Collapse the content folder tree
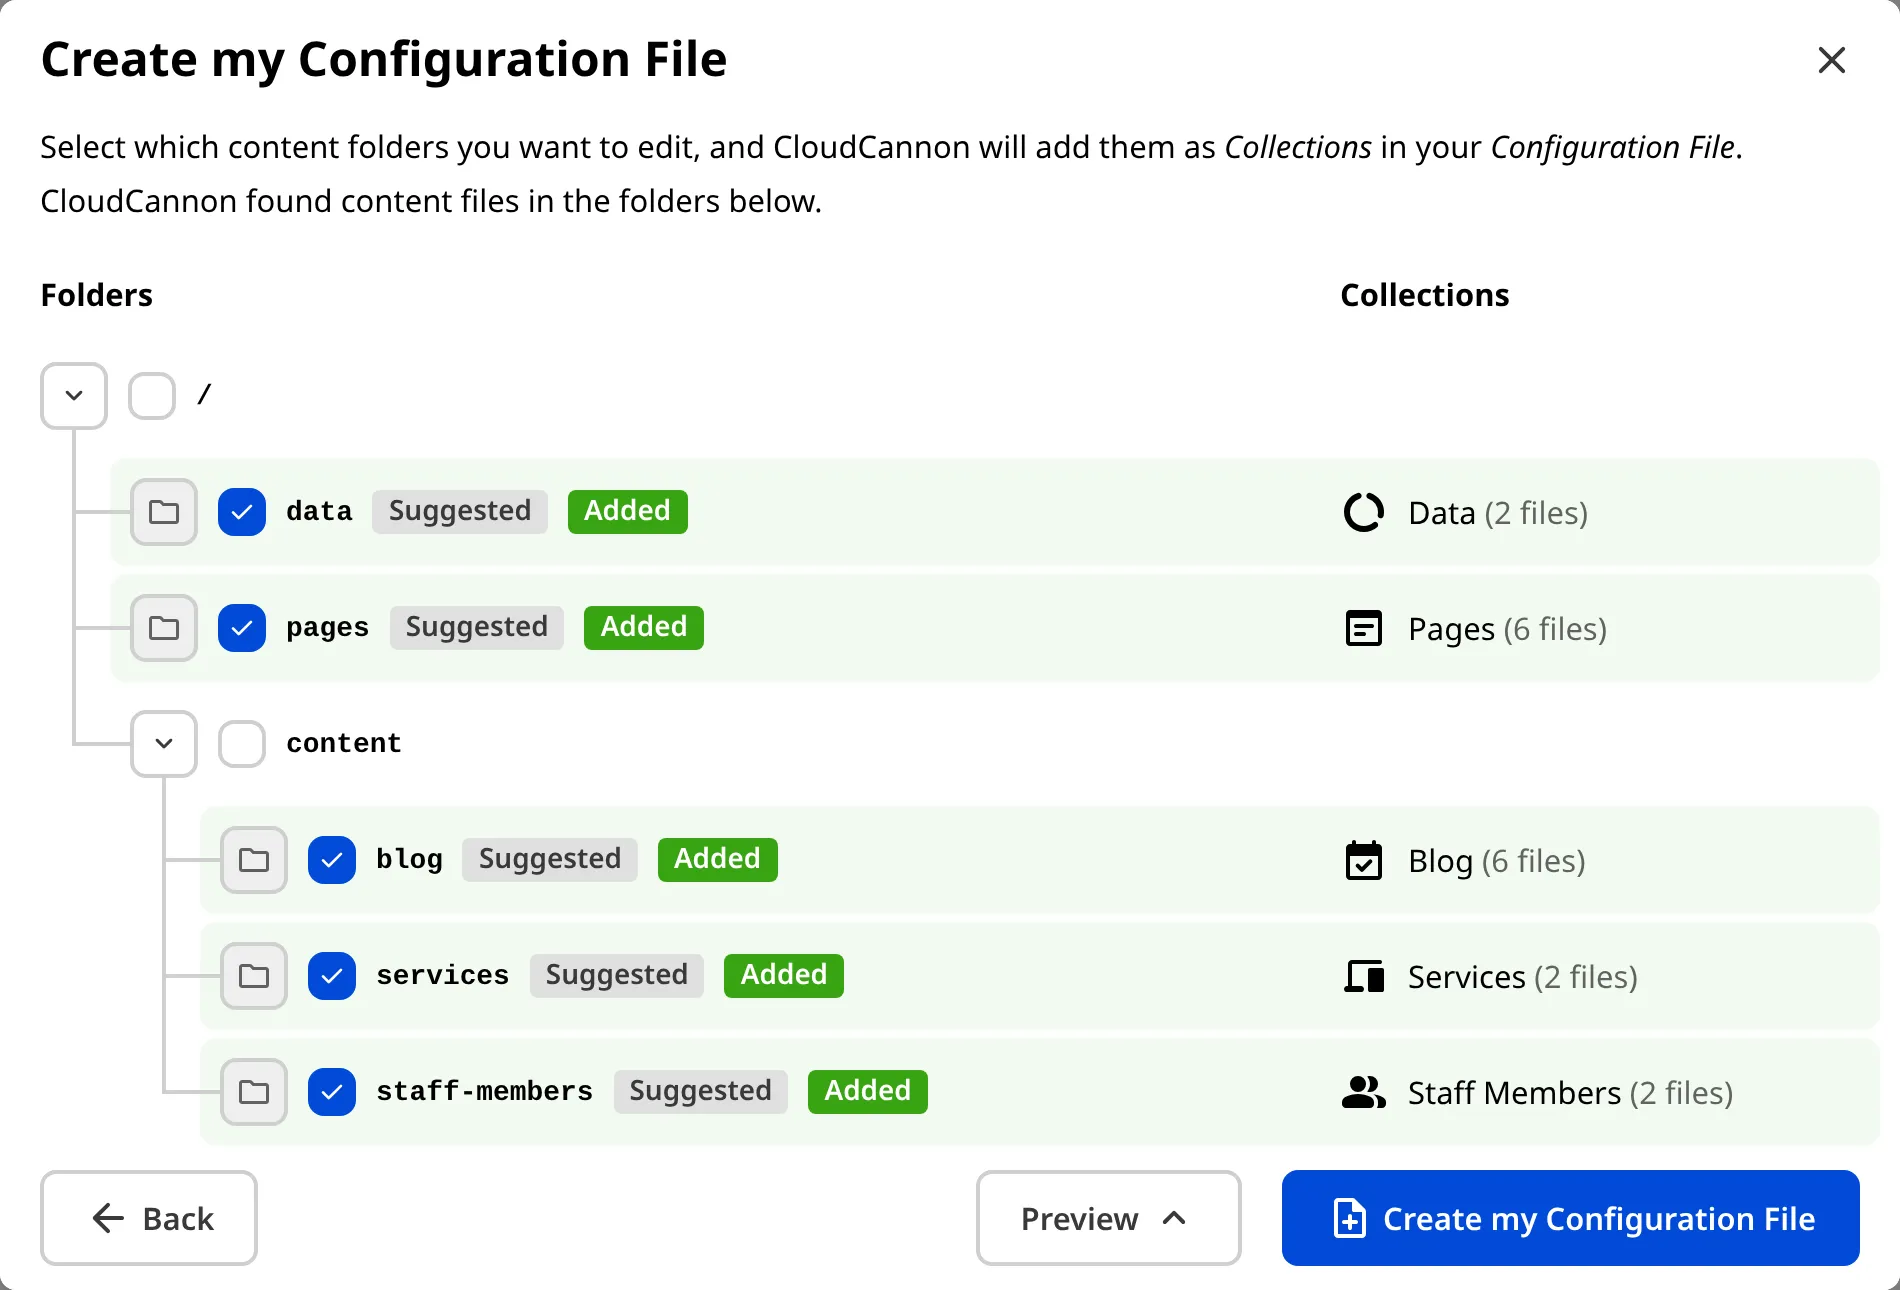This screenshot has width=1900, height=1290. click(163, 743)
